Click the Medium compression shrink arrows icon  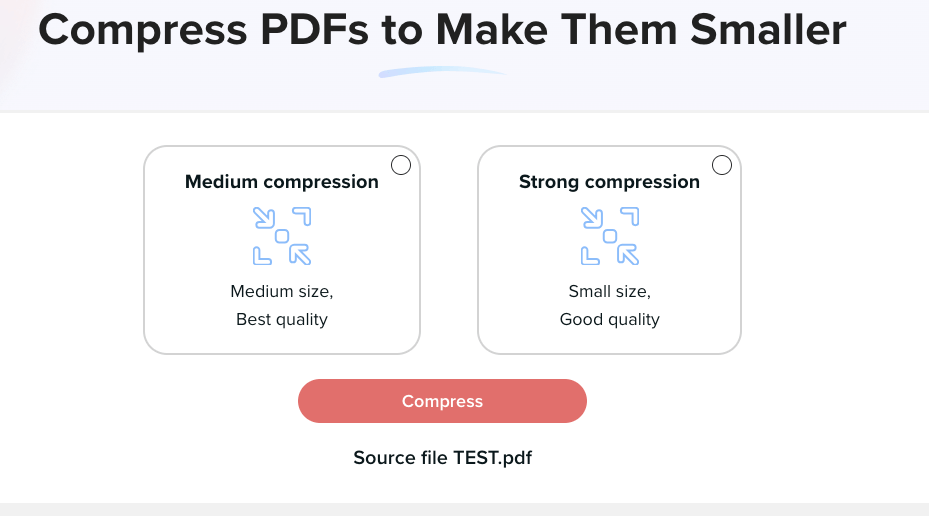click(x=282, y=236)
